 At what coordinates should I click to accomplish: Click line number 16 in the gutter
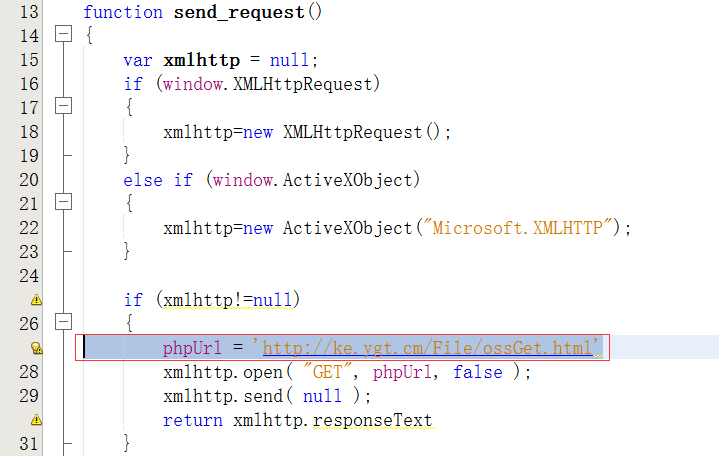tap(29, 84)
